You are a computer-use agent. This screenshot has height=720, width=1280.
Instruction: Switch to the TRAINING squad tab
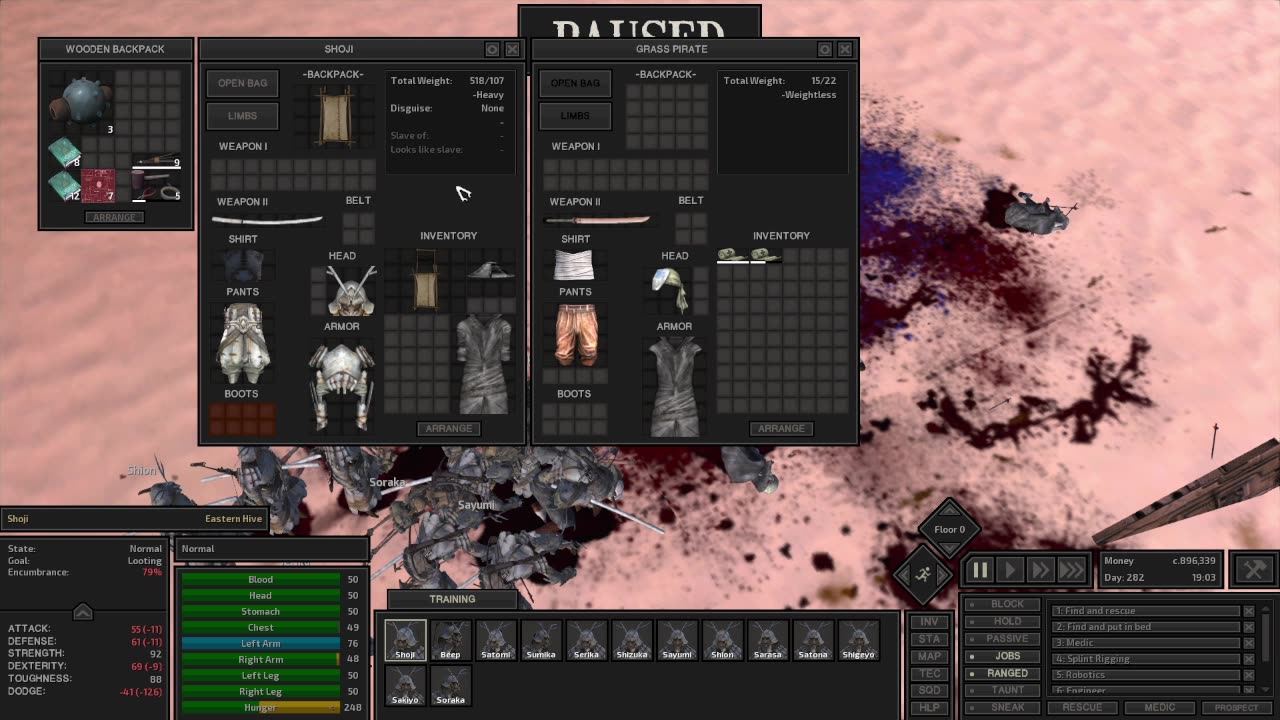point(452,599)
